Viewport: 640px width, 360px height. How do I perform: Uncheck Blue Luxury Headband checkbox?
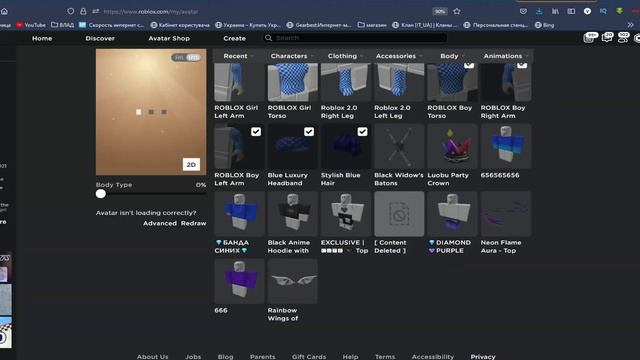pos(309,131)
